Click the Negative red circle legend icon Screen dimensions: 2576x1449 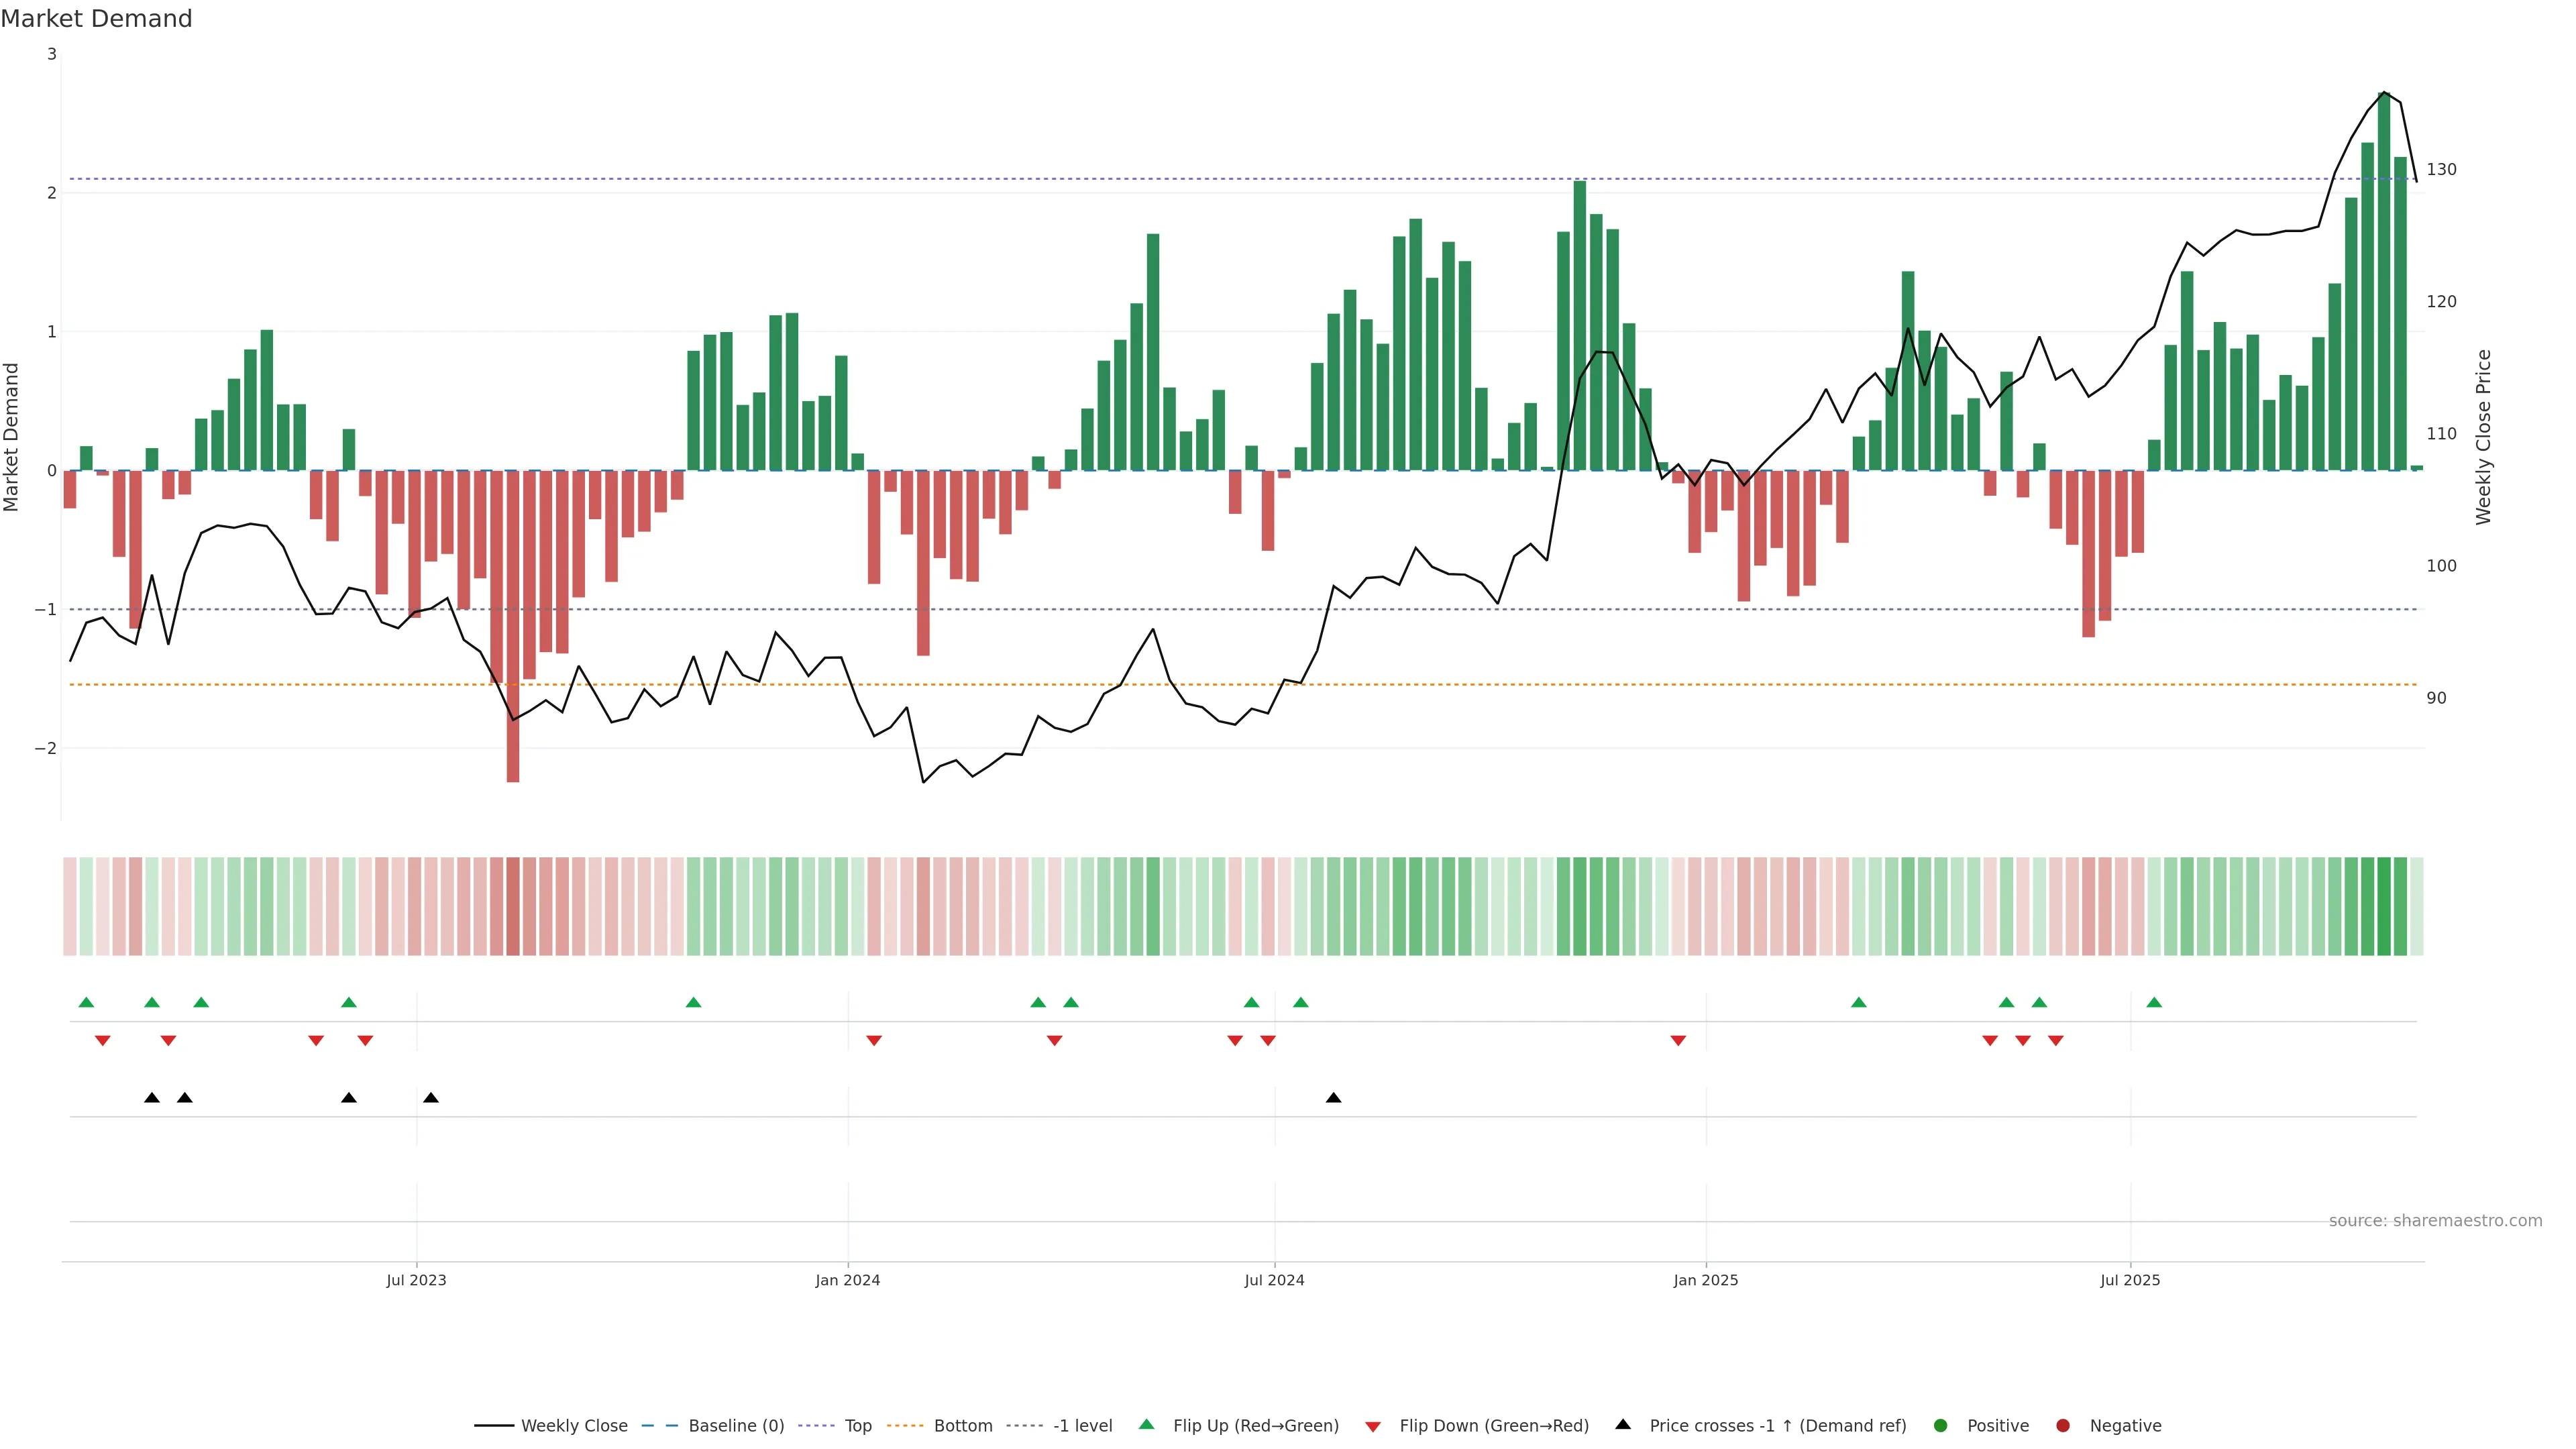(2063, 1425)
